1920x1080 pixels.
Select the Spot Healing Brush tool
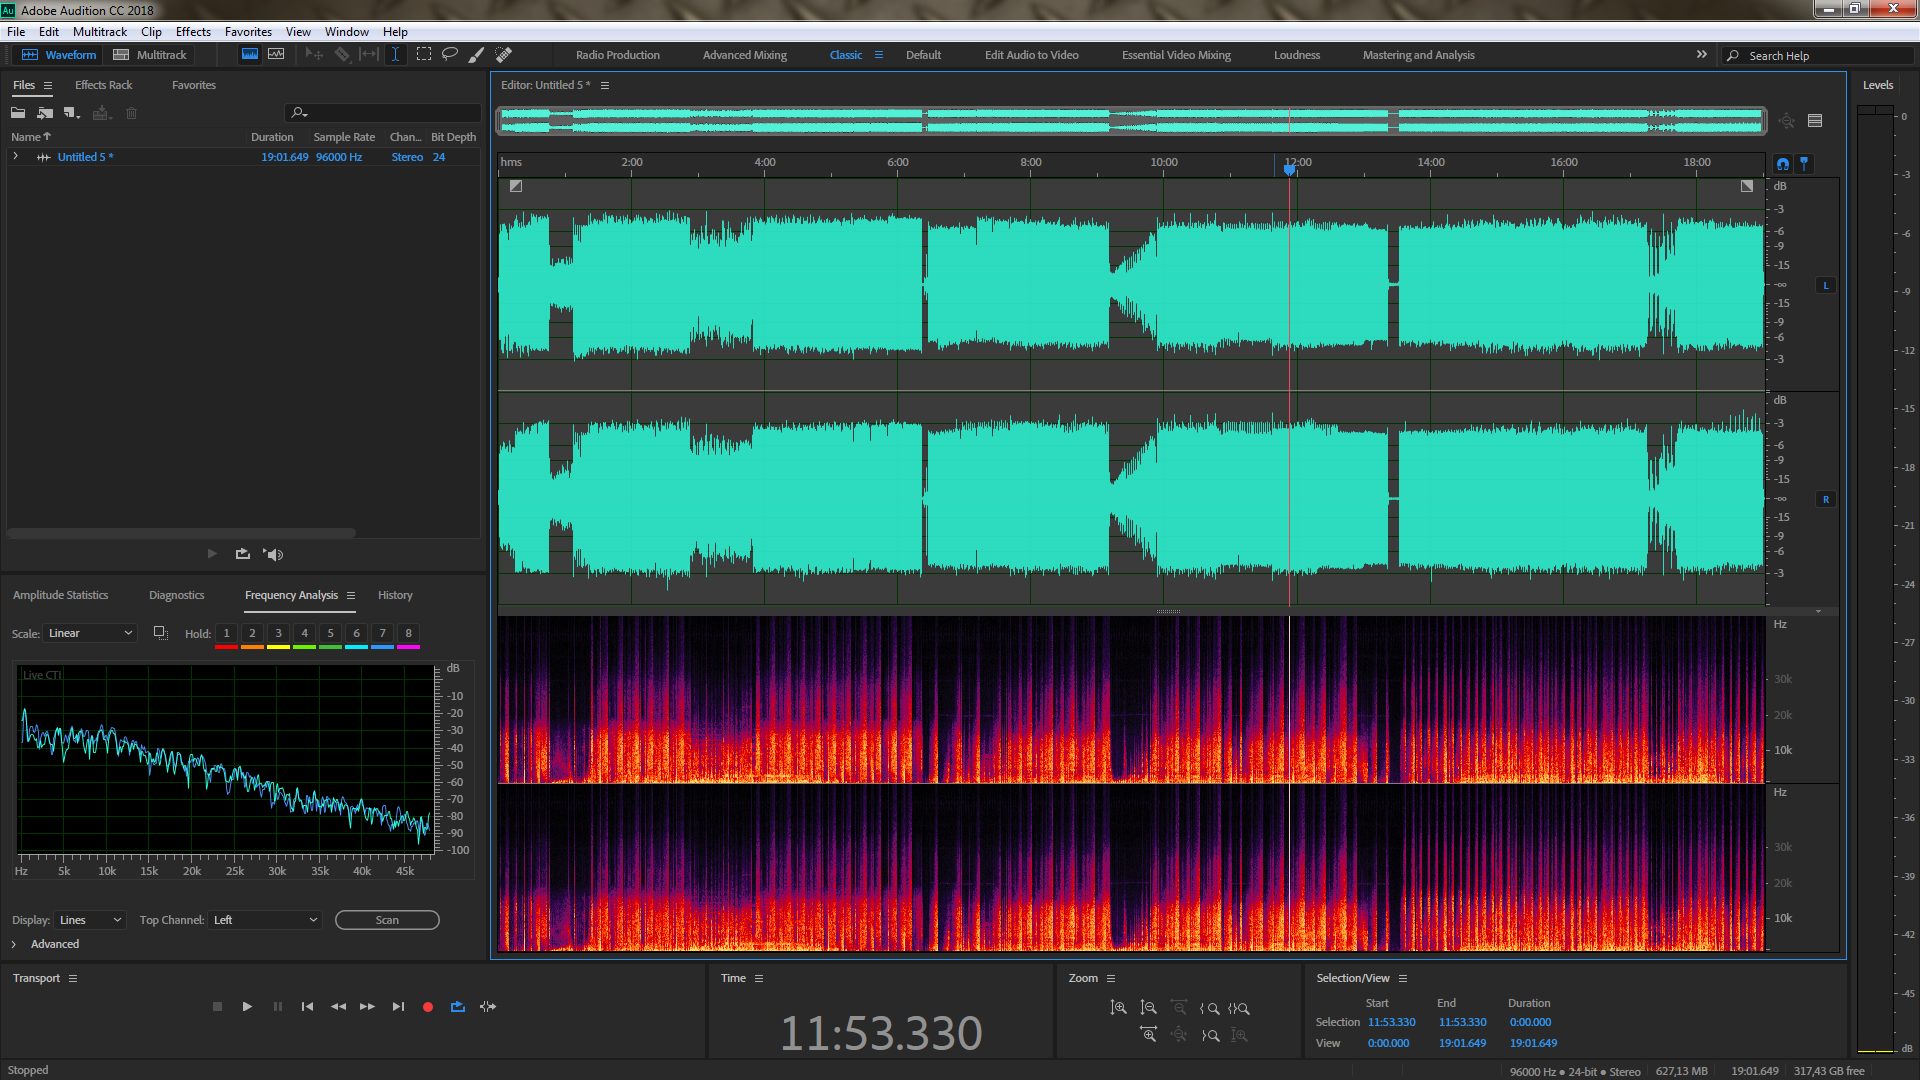(x=504, y=54)
